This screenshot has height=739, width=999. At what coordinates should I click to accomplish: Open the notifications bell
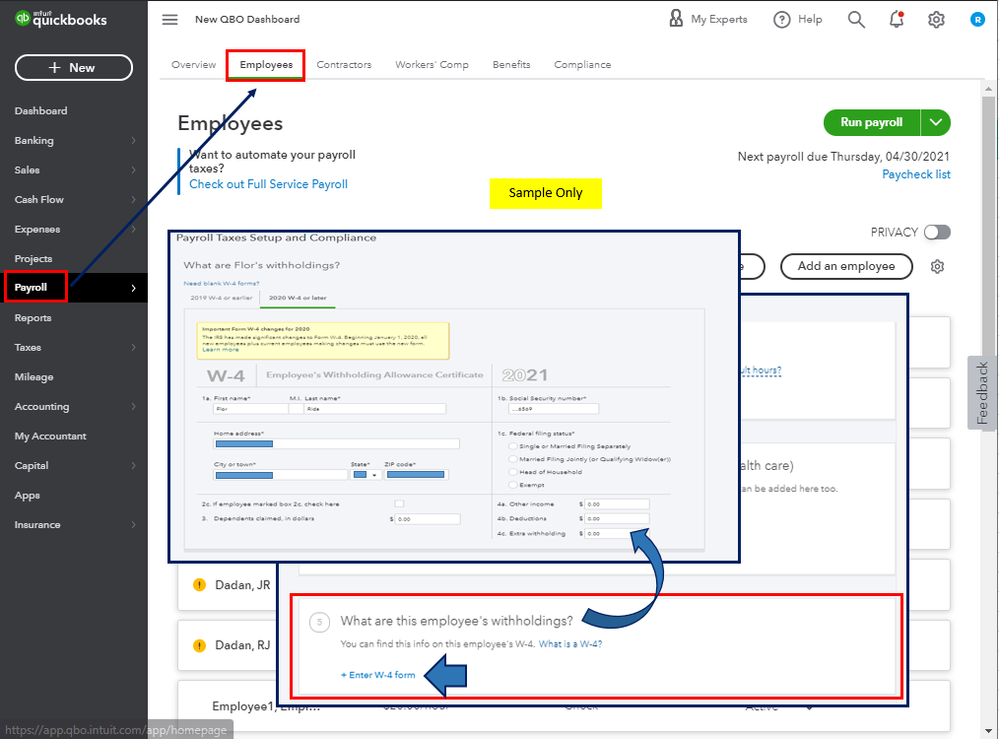pos(896,20)
